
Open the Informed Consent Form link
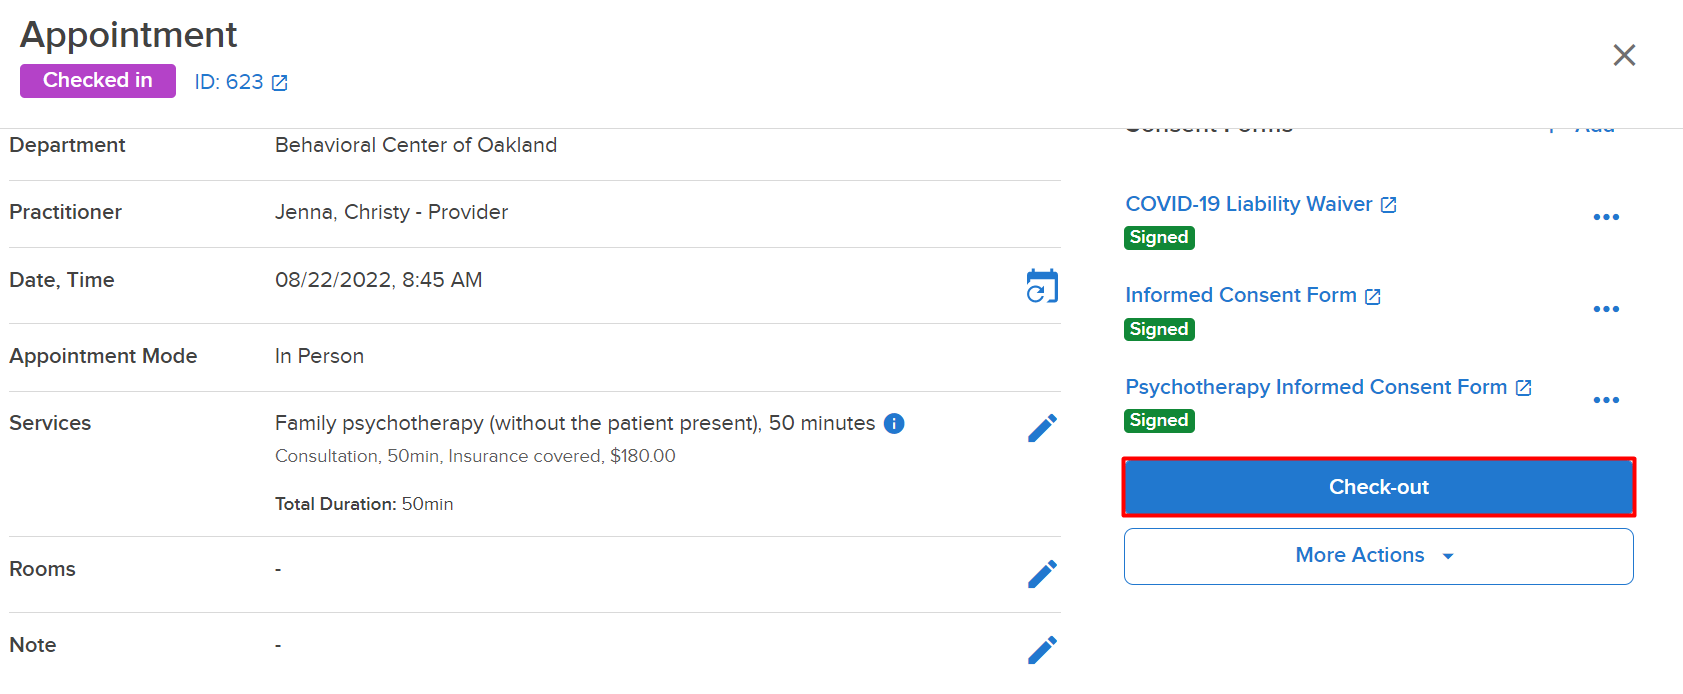pos(1241,295)
